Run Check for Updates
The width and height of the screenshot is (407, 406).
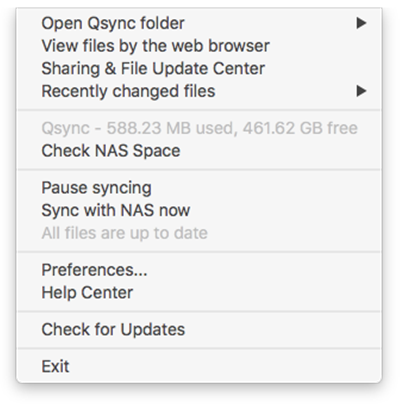pos(199,329)
